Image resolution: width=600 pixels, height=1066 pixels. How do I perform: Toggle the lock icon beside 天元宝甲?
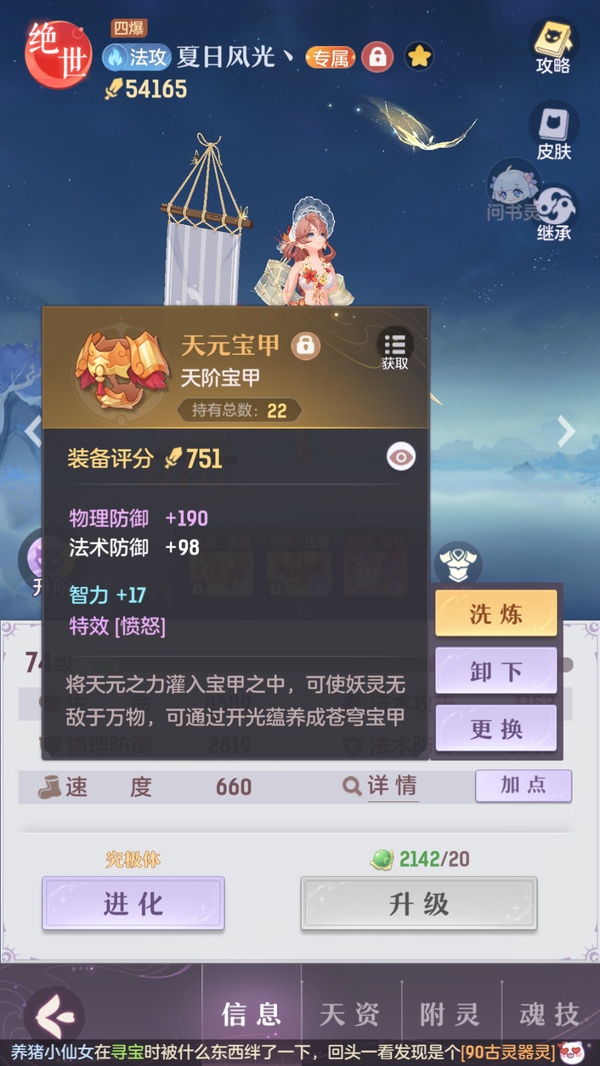pyautogui.click(x=306, y=346)
